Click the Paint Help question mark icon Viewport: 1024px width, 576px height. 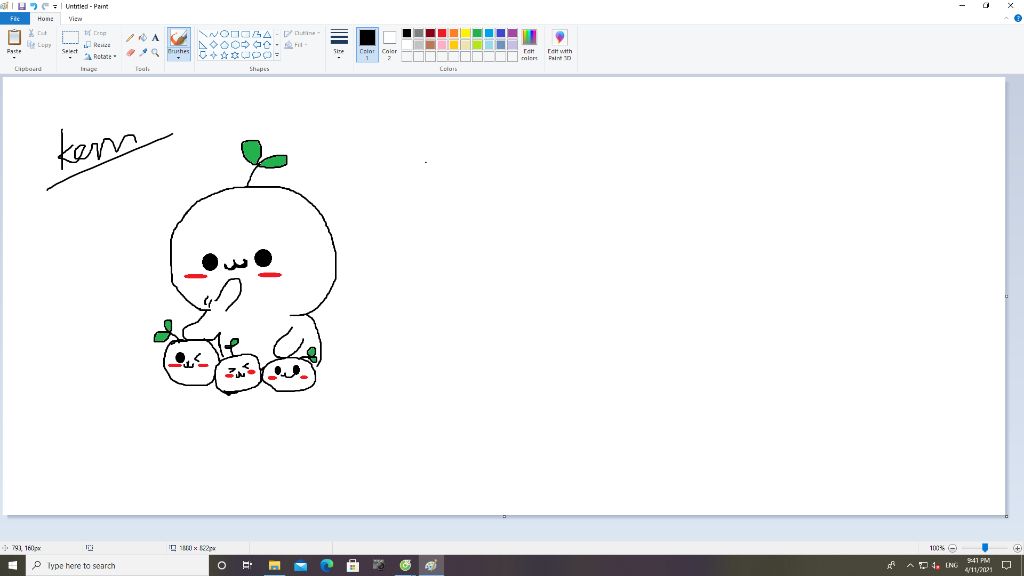(1017, 18)
